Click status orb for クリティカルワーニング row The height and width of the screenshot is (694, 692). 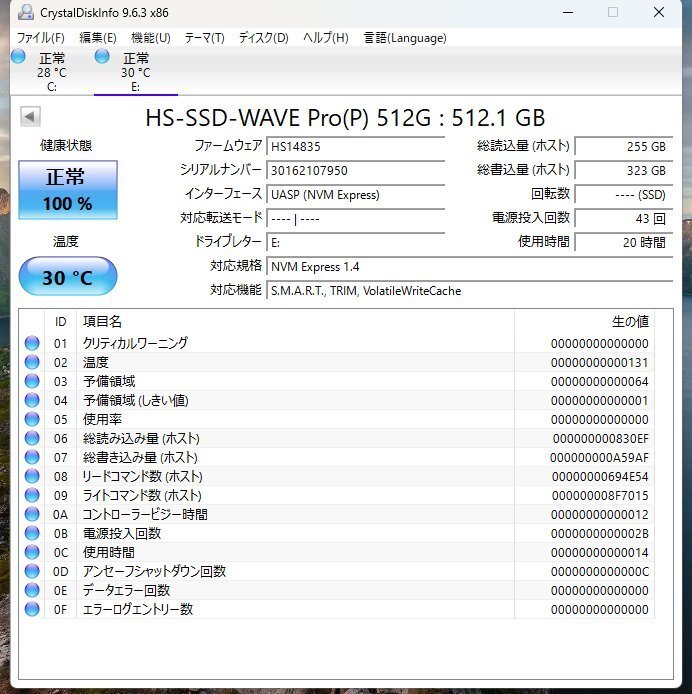32,343
